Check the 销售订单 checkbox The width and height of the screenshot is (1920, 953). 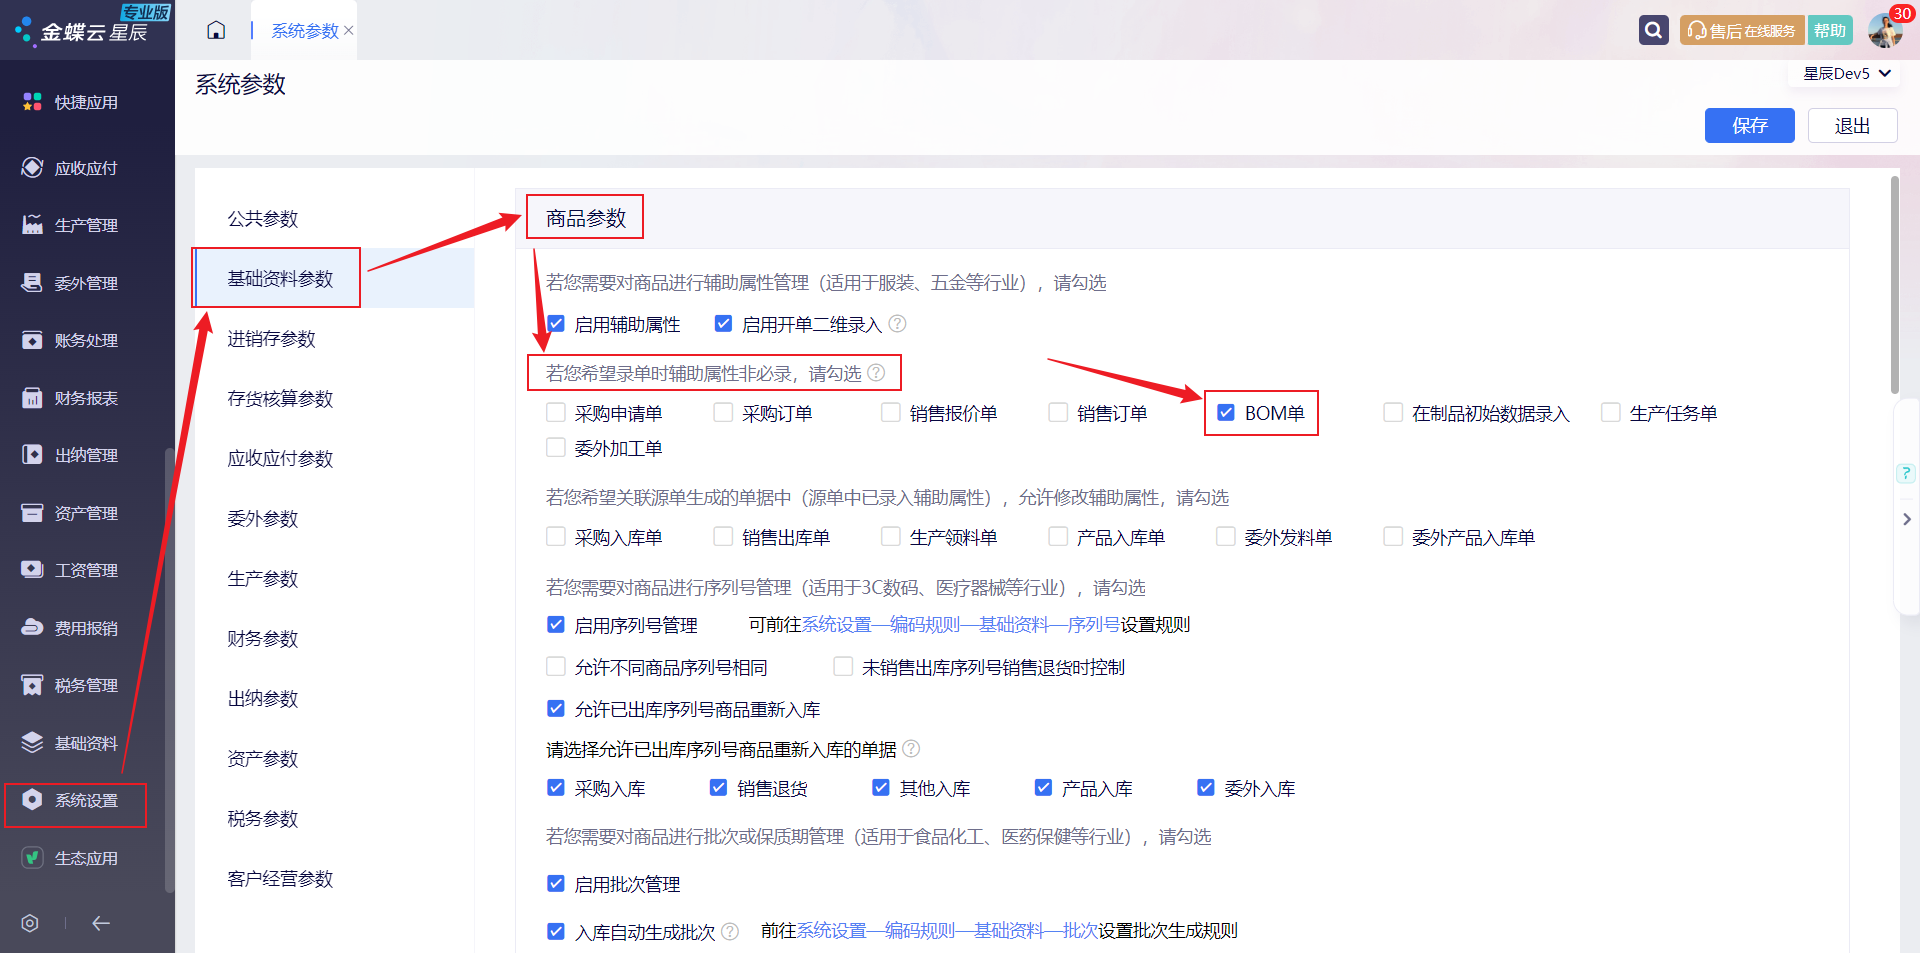[1058, 413]
